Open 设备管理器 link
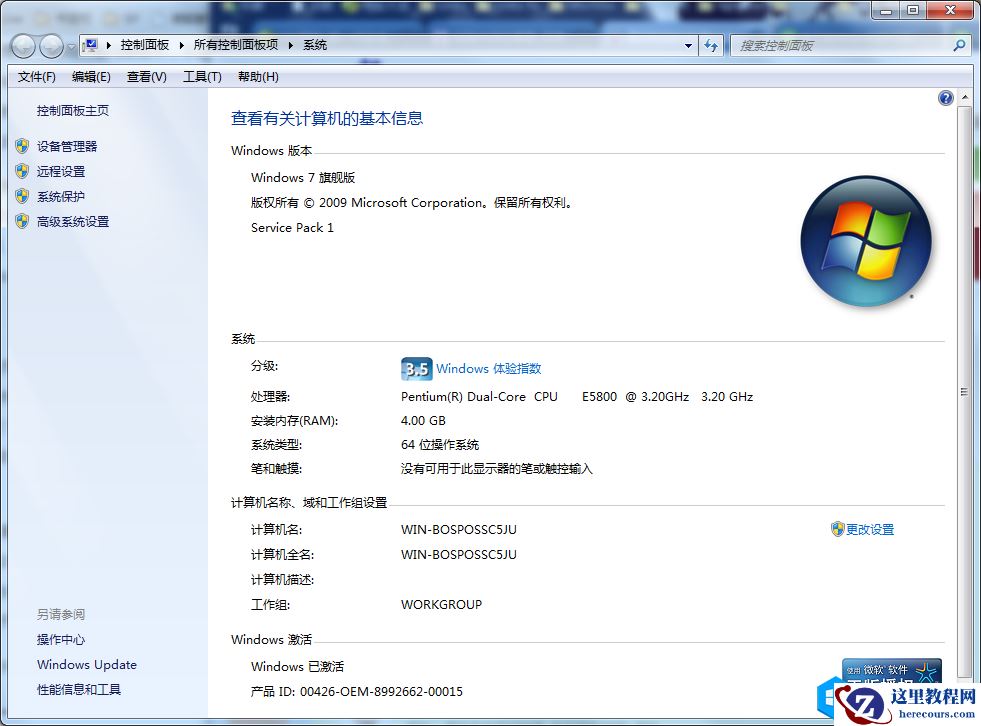 pos(67,146)
